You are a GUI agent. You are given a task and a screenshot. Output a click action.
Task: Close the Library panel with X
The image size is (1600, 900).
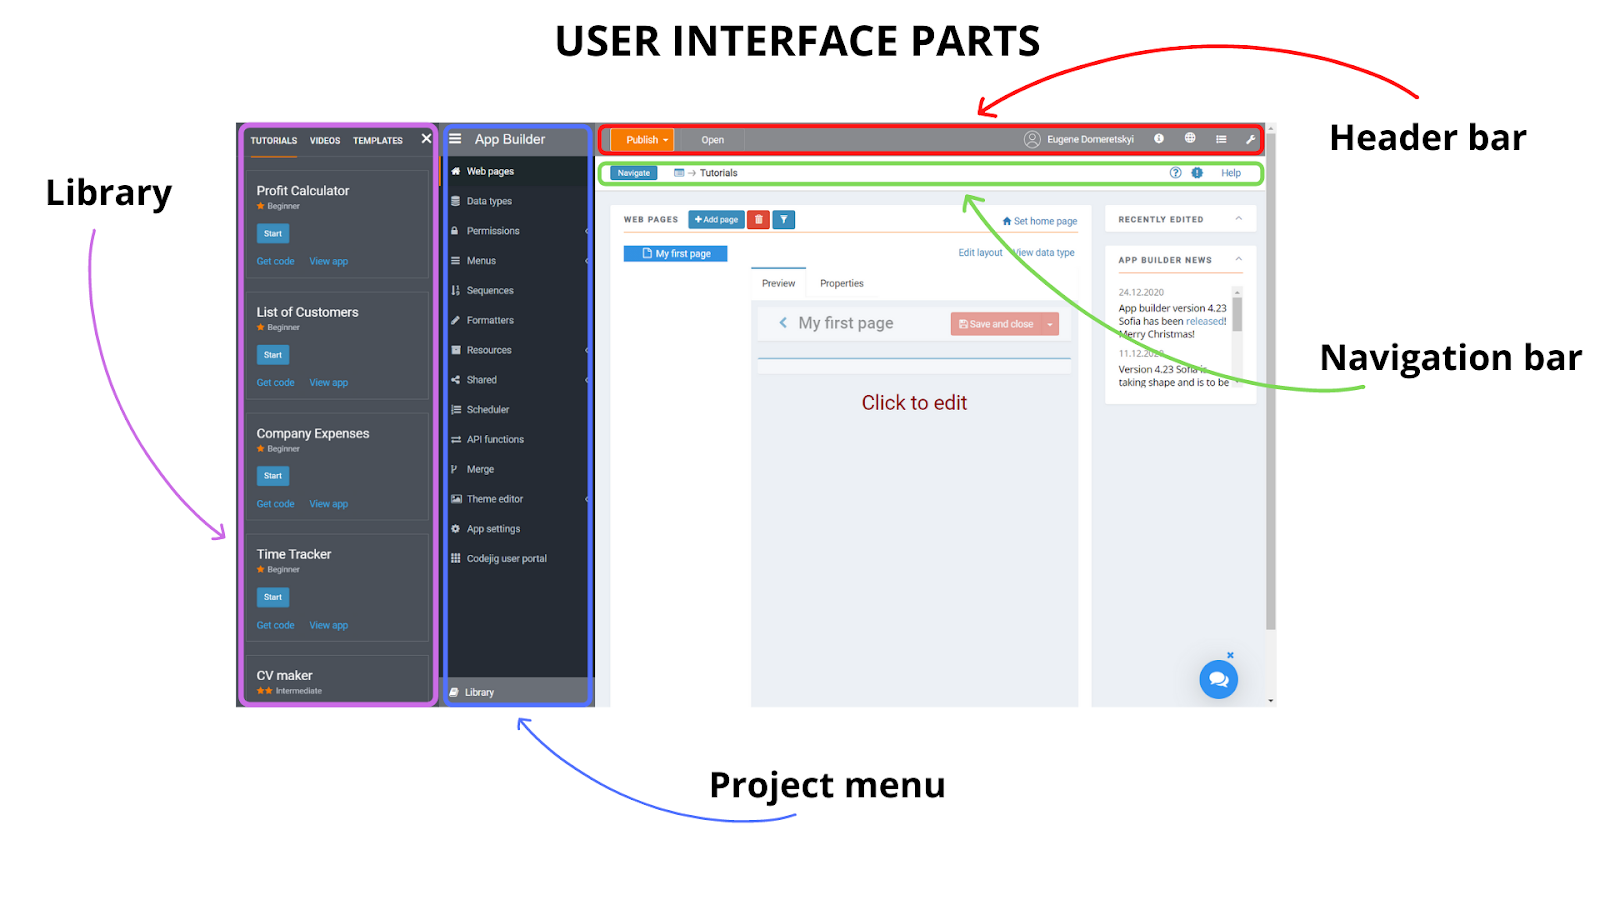point(426,139)
